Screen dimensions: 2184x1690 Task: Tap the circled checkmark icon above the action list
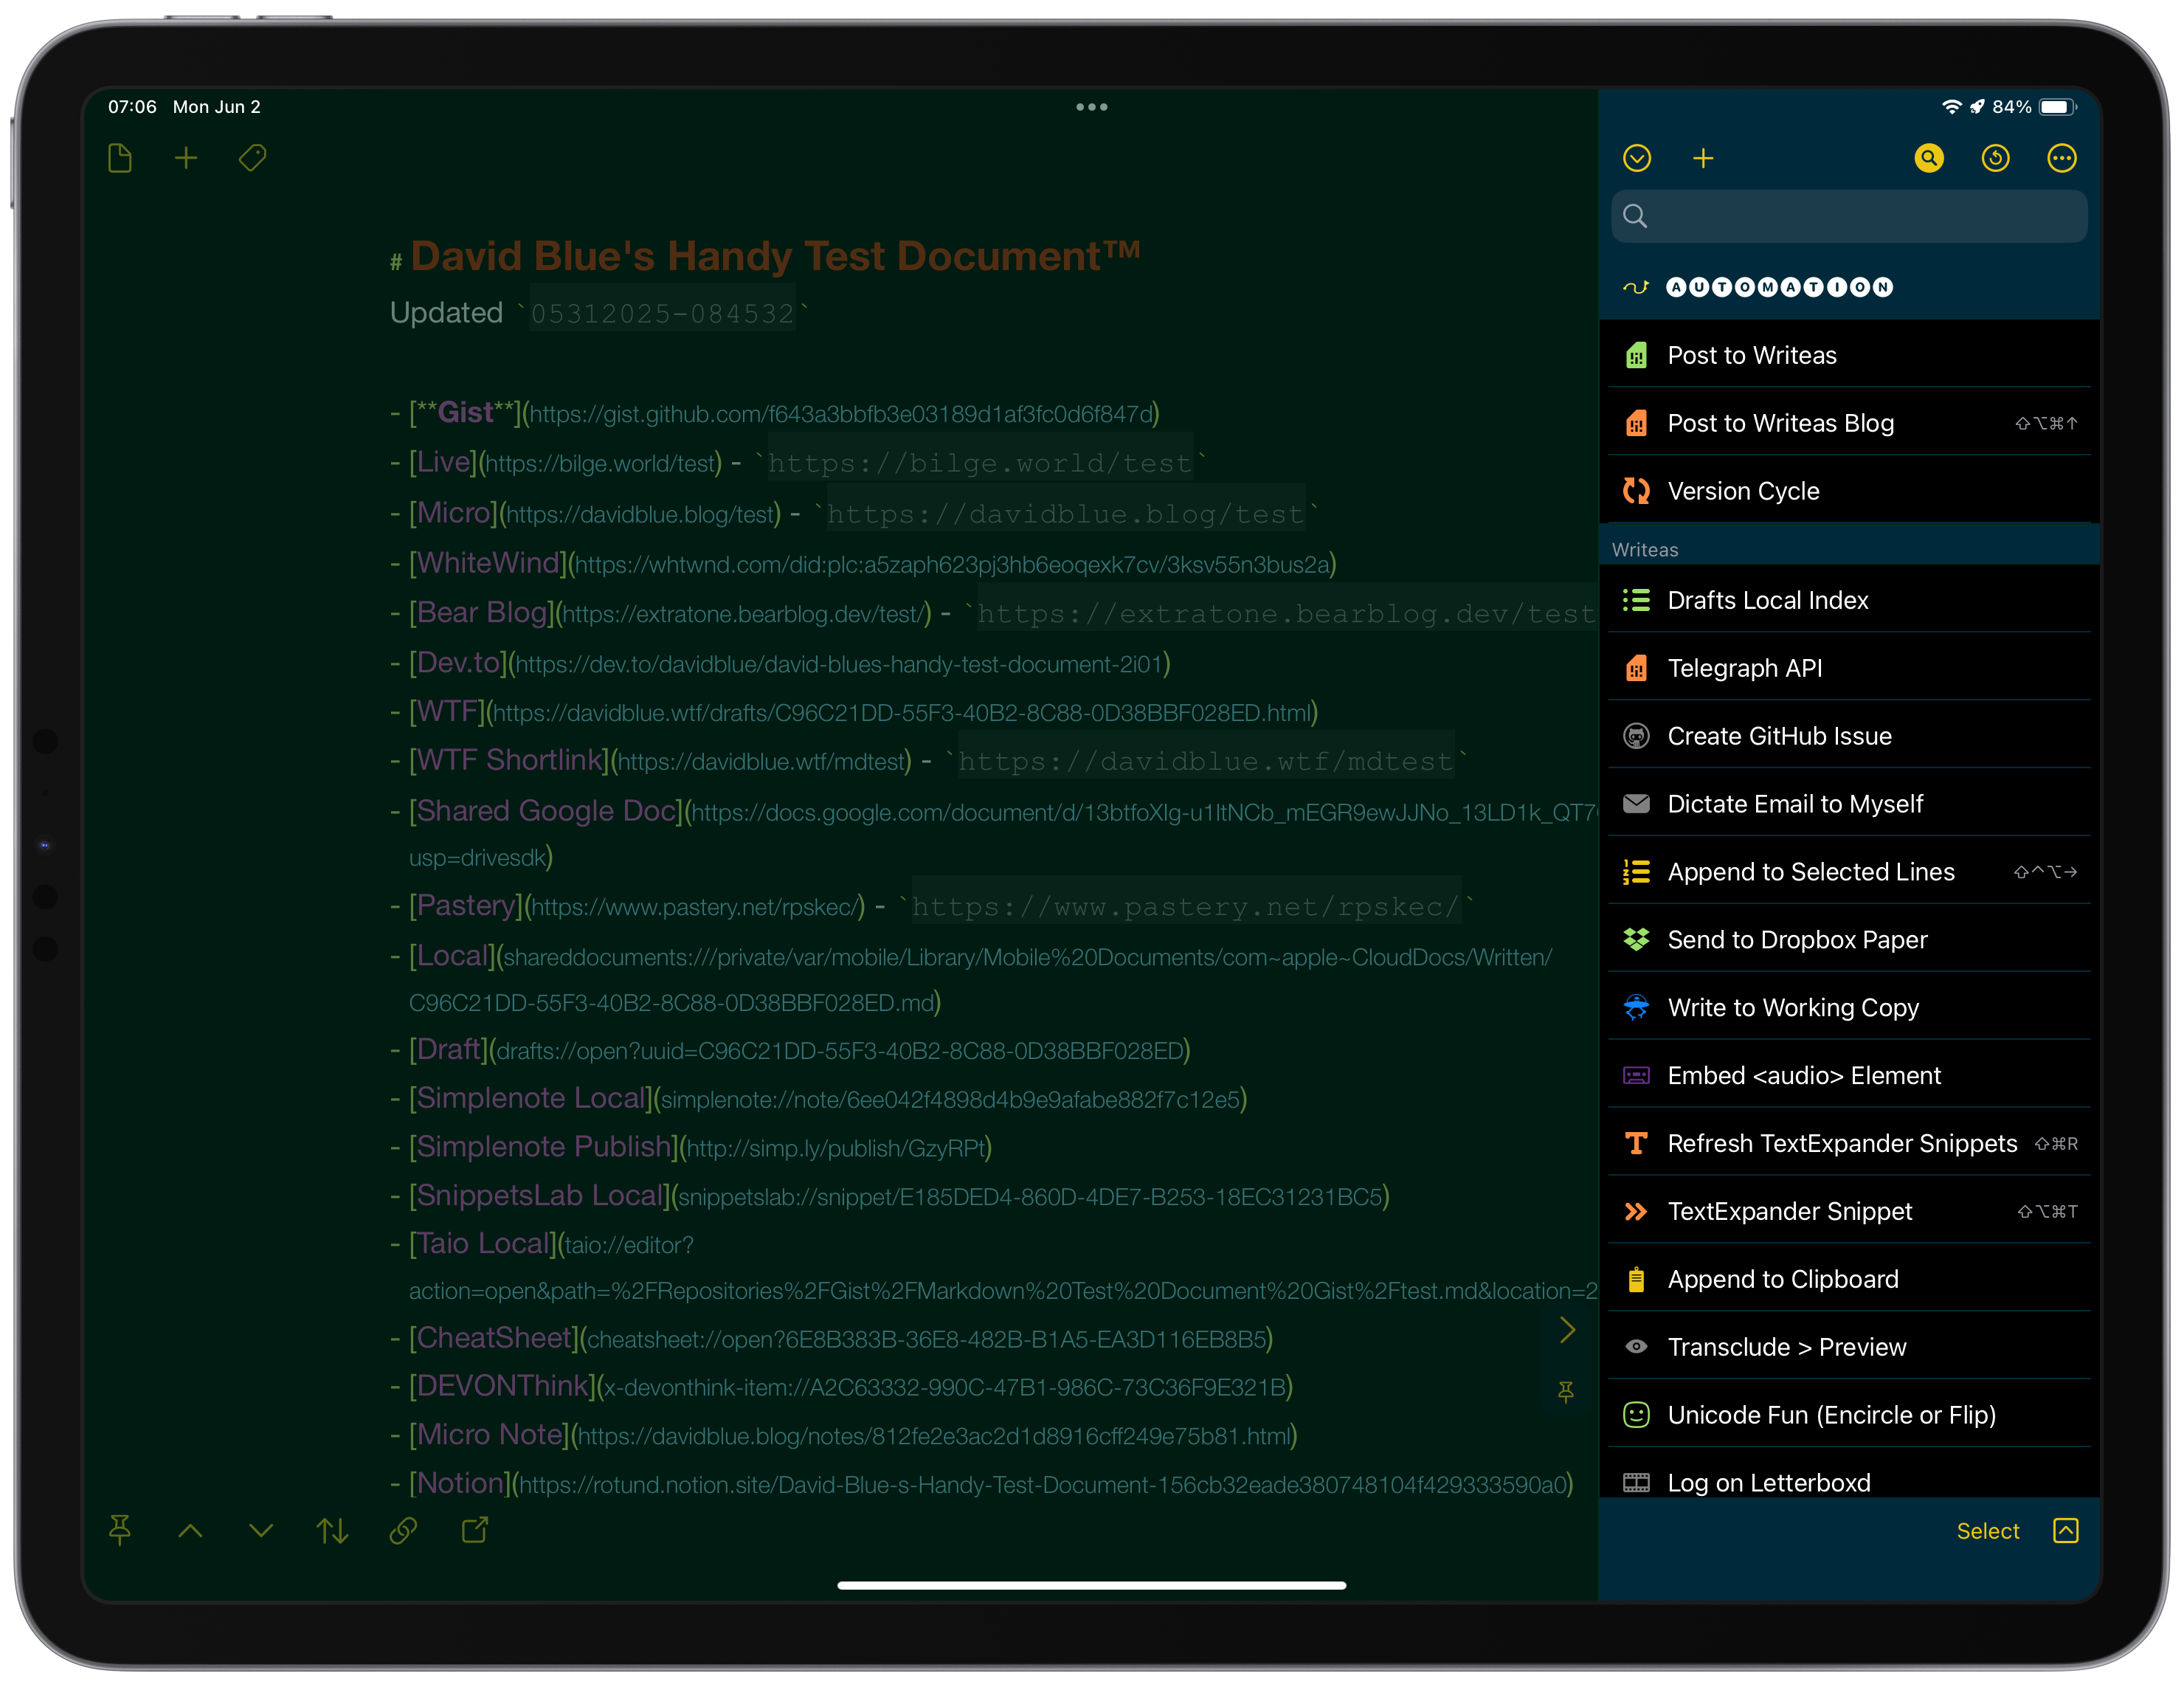pyautogui.click(x=1637, y=157)
